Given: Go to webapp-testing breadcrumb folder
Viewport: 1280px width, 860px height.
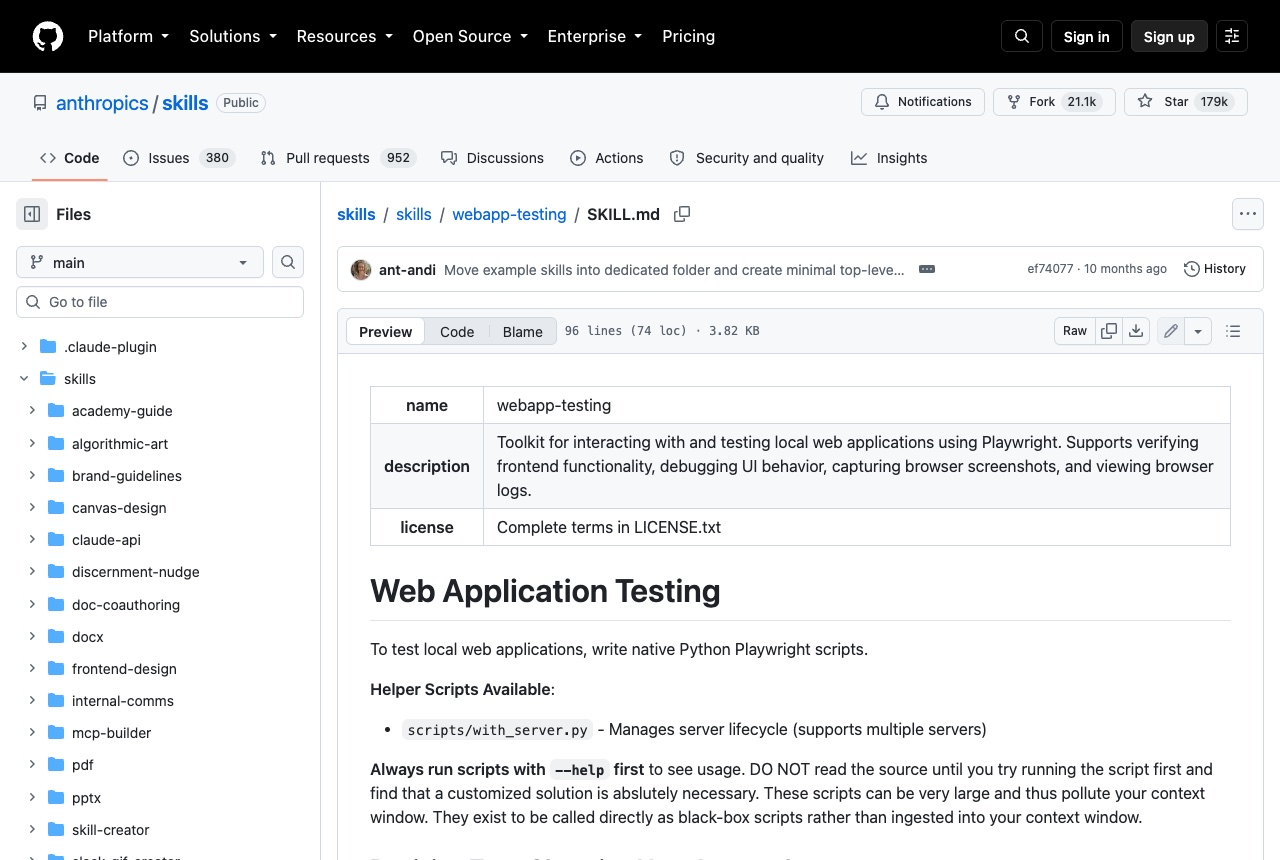Looking at the screenshot, I should [x=509, y=214].
